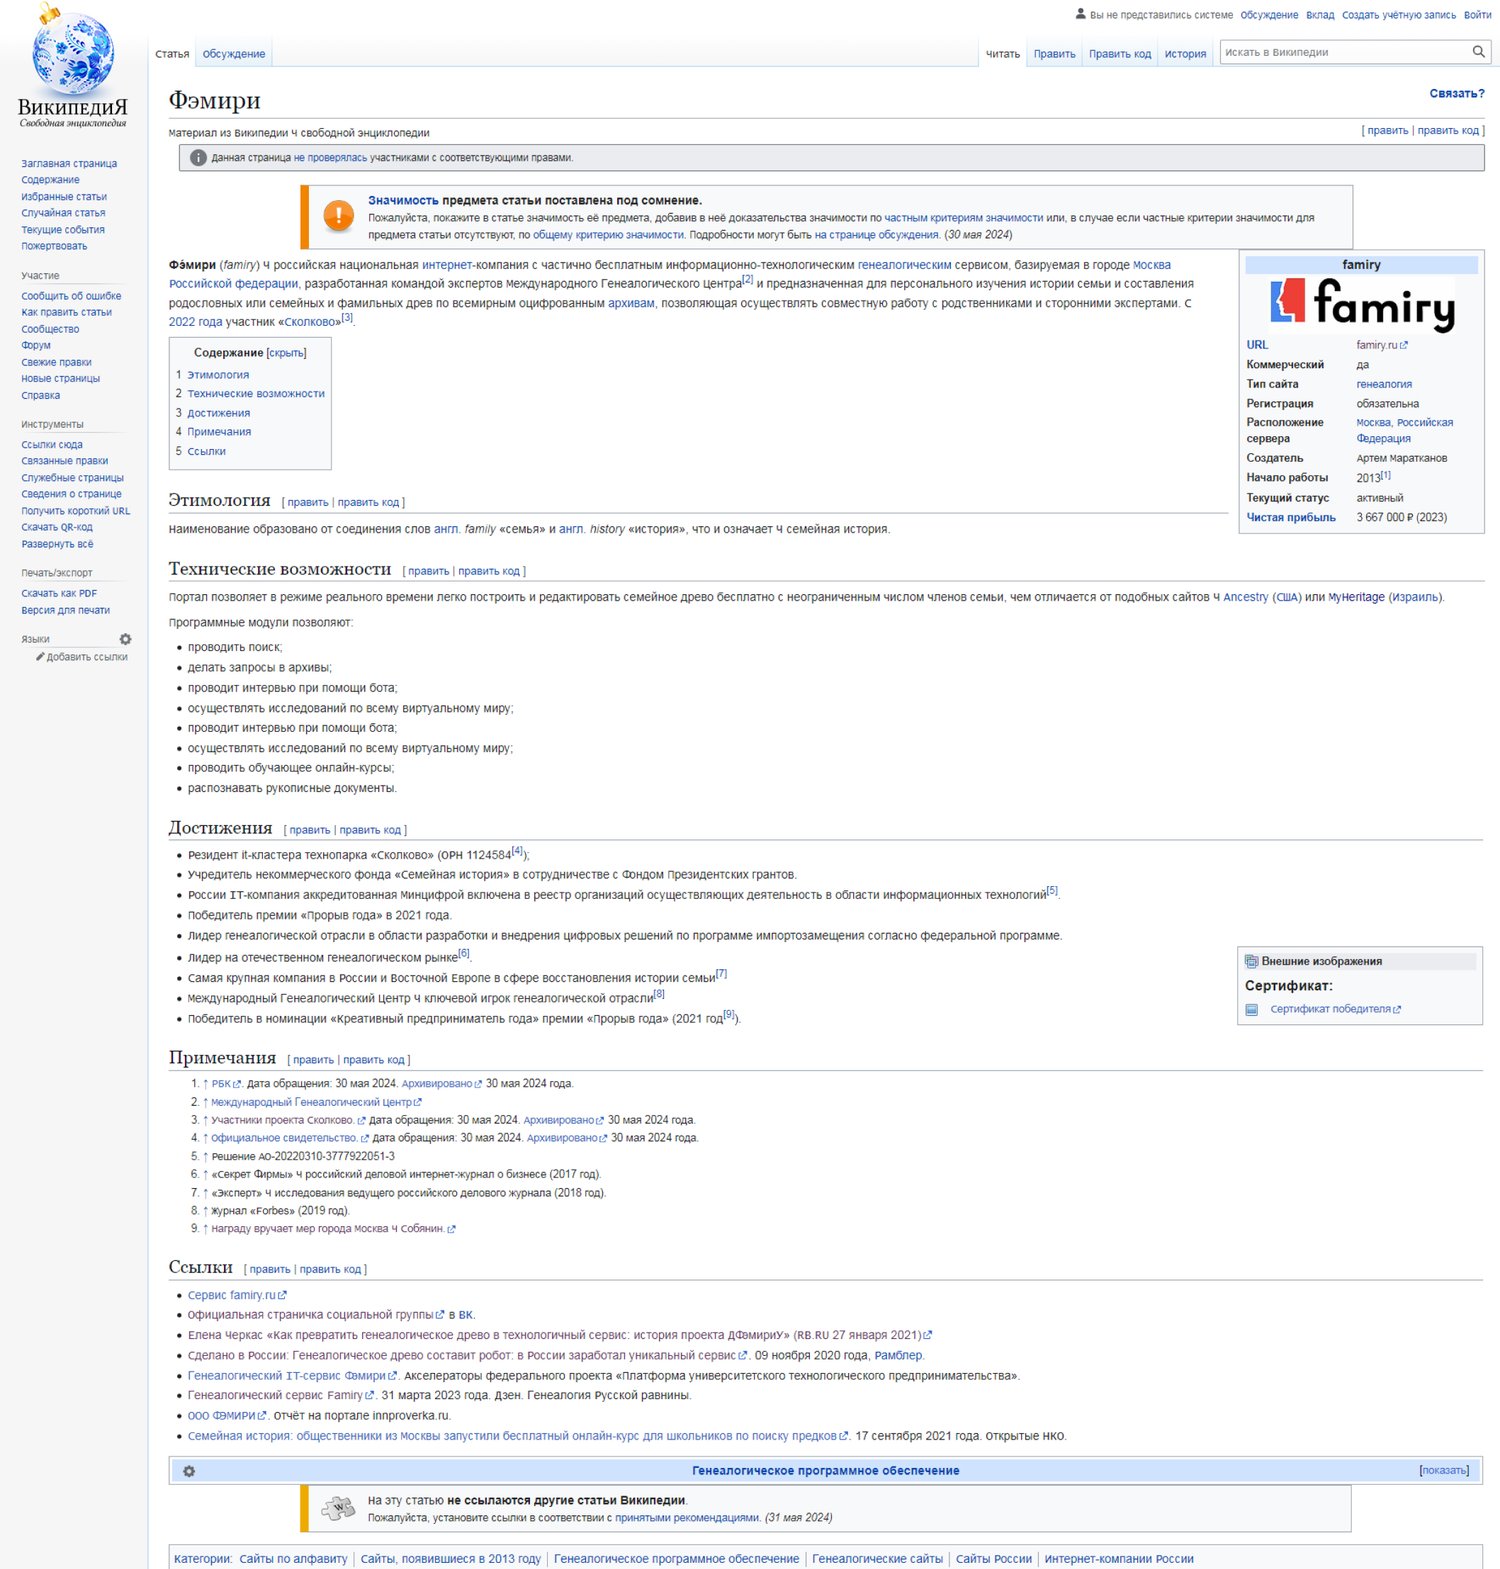Click править код beside Достижения heading
This screenshot has height=1569, width=1500.
370,830
